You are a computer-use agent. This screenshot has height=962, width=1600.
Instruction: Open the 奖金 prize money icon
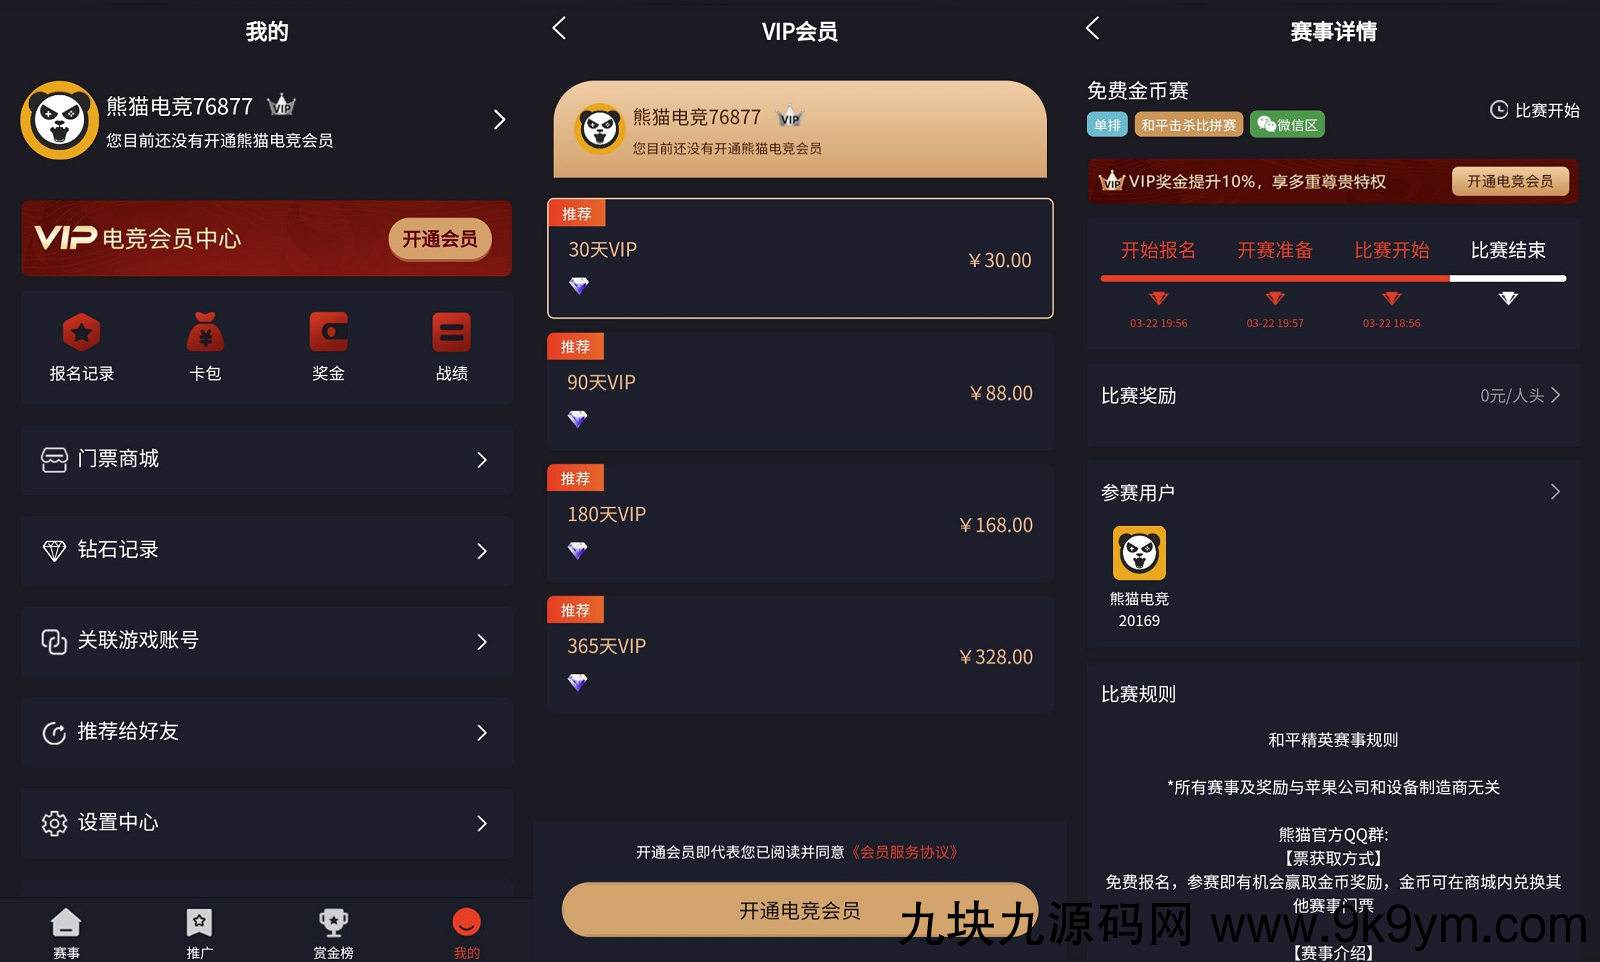pyautogui.click(x=328, y=347)
